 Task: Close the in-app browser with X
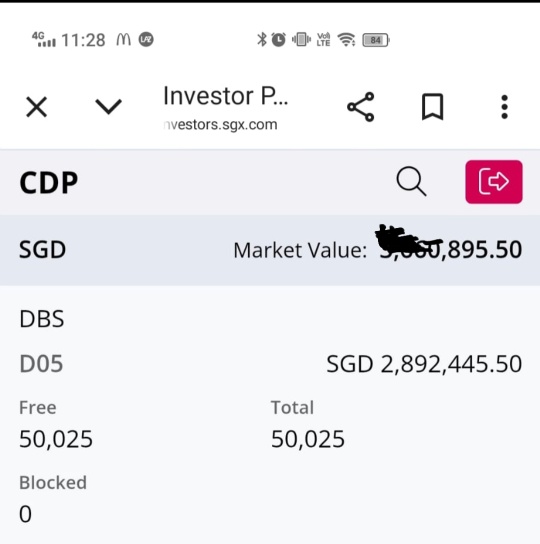click(36, 107)
